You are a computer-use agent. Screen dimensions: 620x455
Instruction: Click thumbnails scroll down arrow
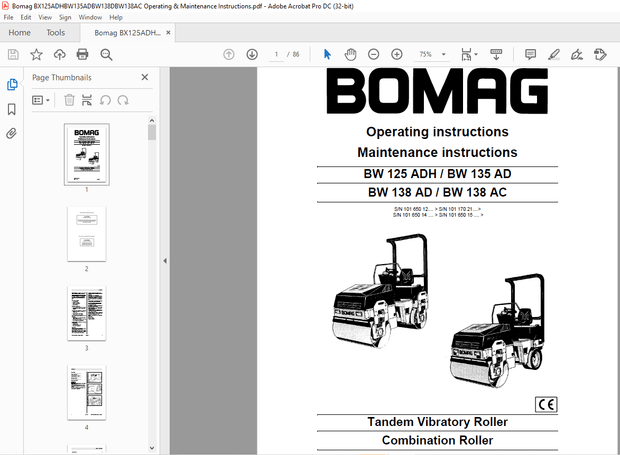click(152, 448)
